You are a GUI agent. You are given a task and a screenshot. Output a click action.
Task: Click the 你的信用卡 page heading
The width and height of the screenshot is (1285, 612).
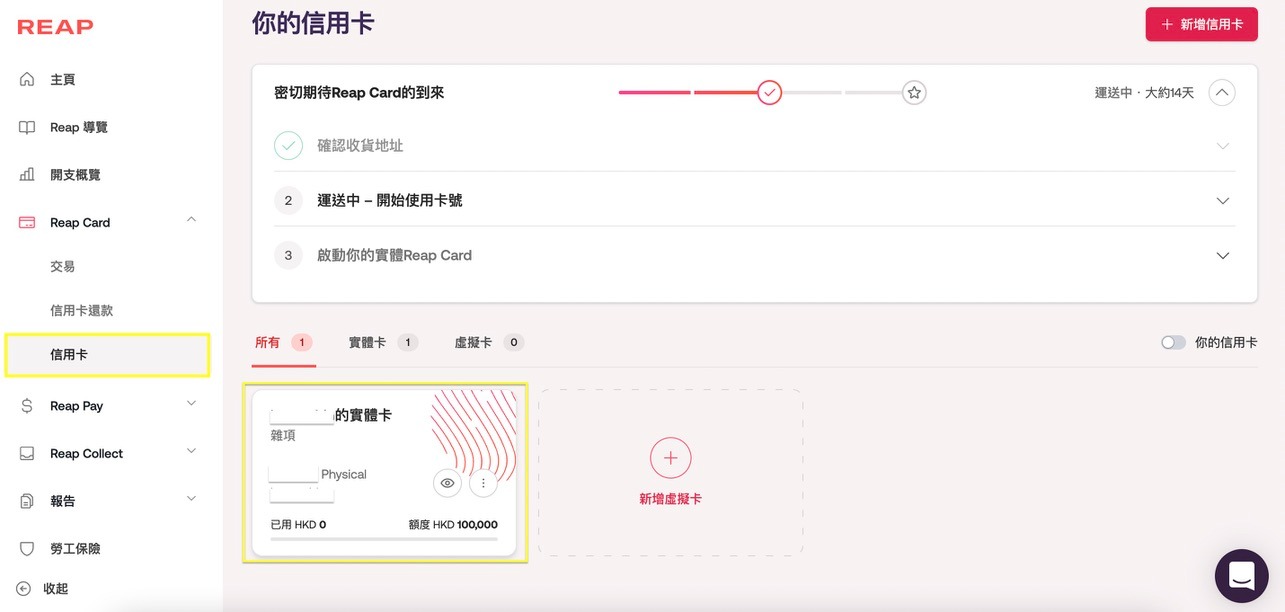click(x=313, y=23)
